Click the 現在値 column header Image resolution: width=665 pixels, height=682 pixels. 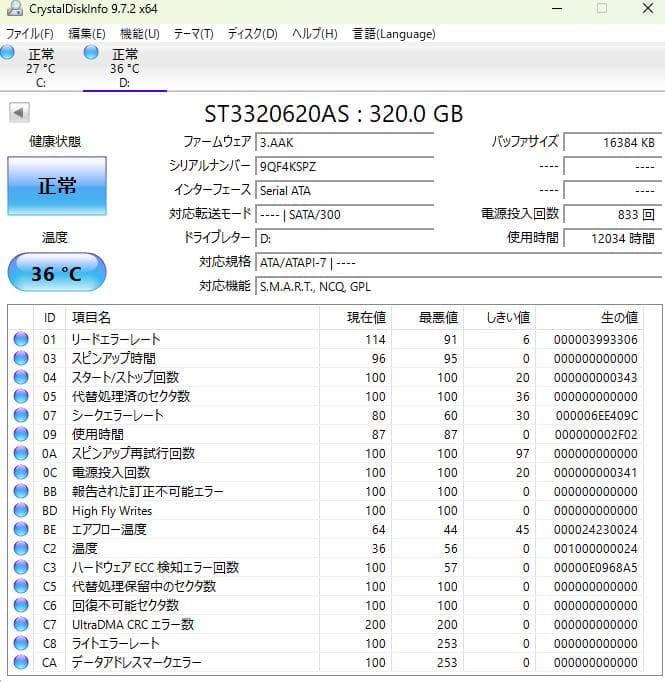355,318
